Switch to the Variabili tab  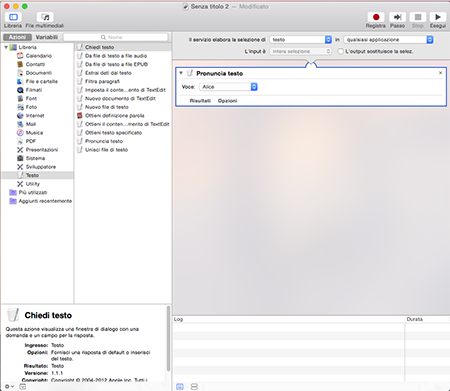47,37
